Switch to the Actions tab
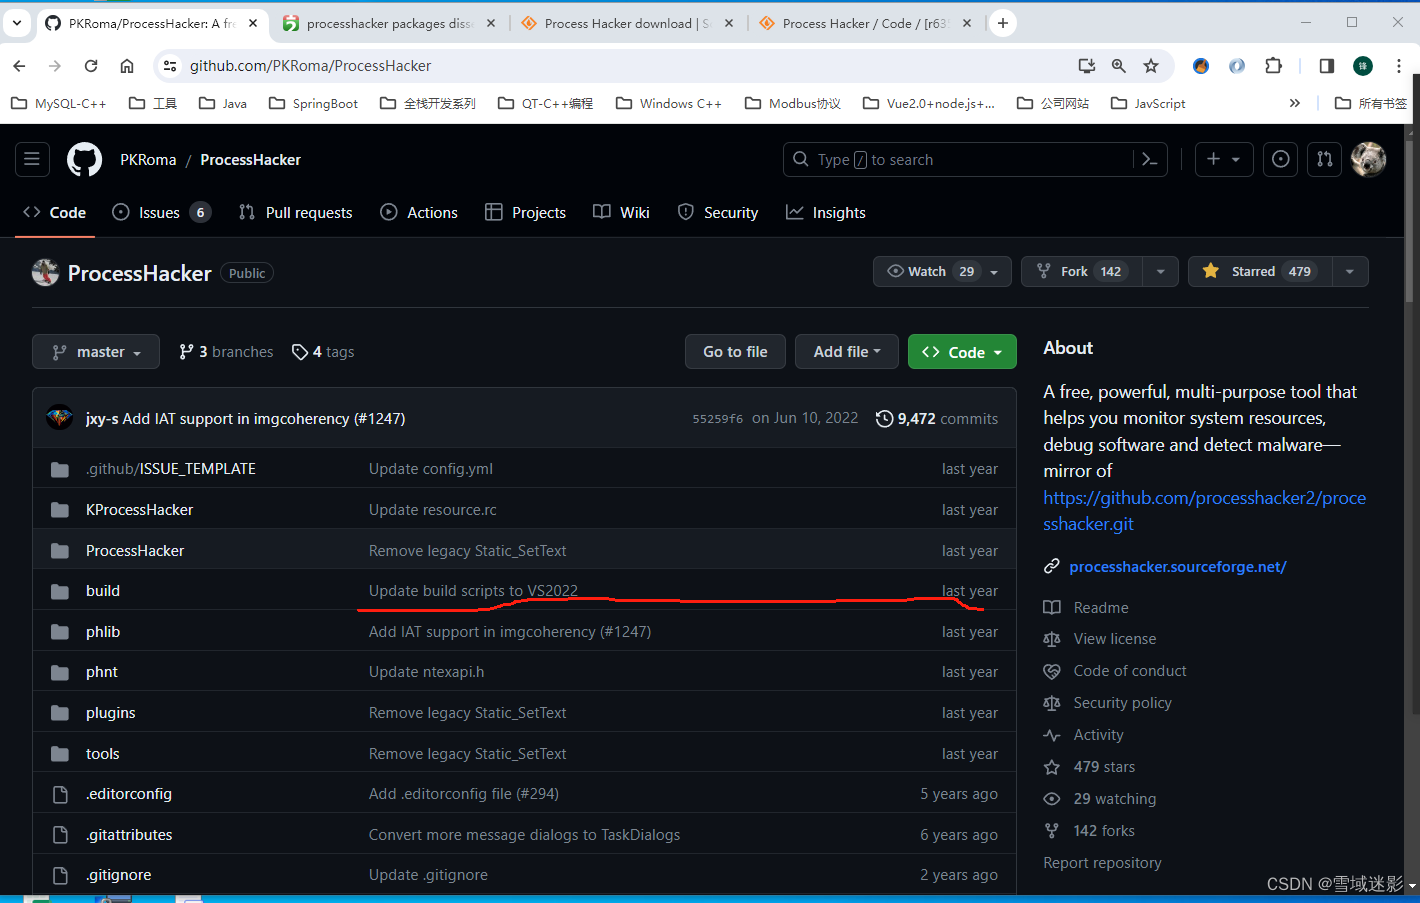This screenshot has height=903, width=1420. [419, 212]
